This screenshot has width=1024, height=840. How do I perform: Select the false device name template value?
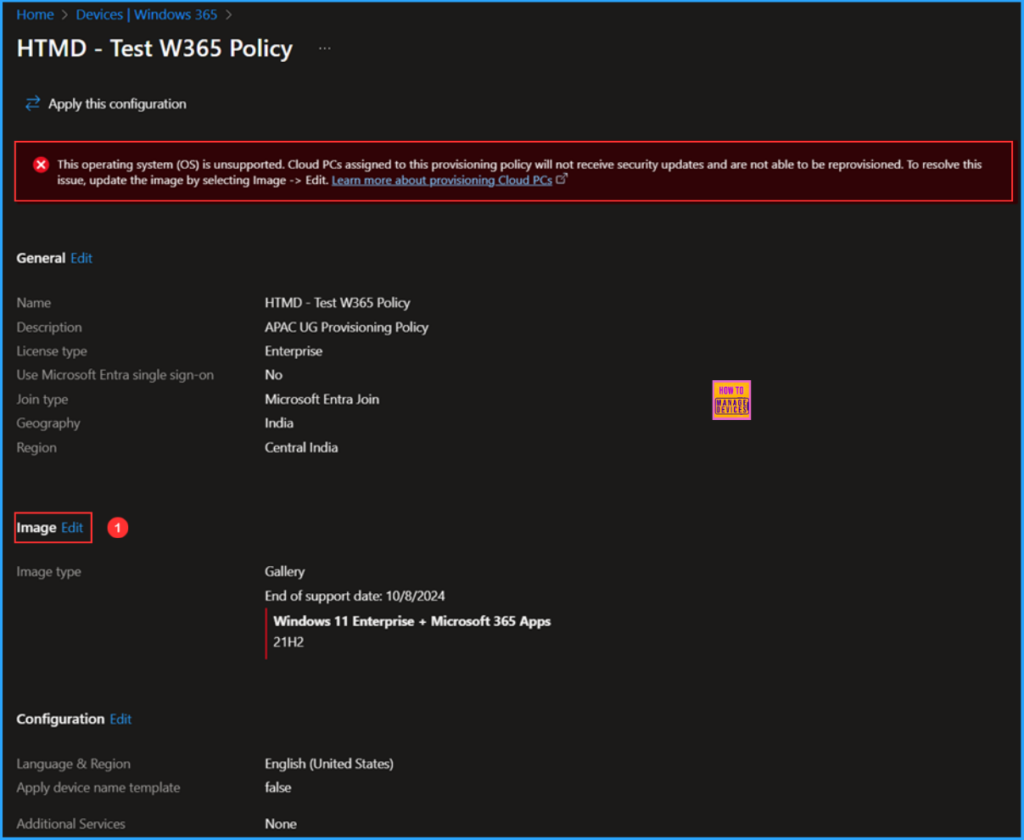(278, 788)
